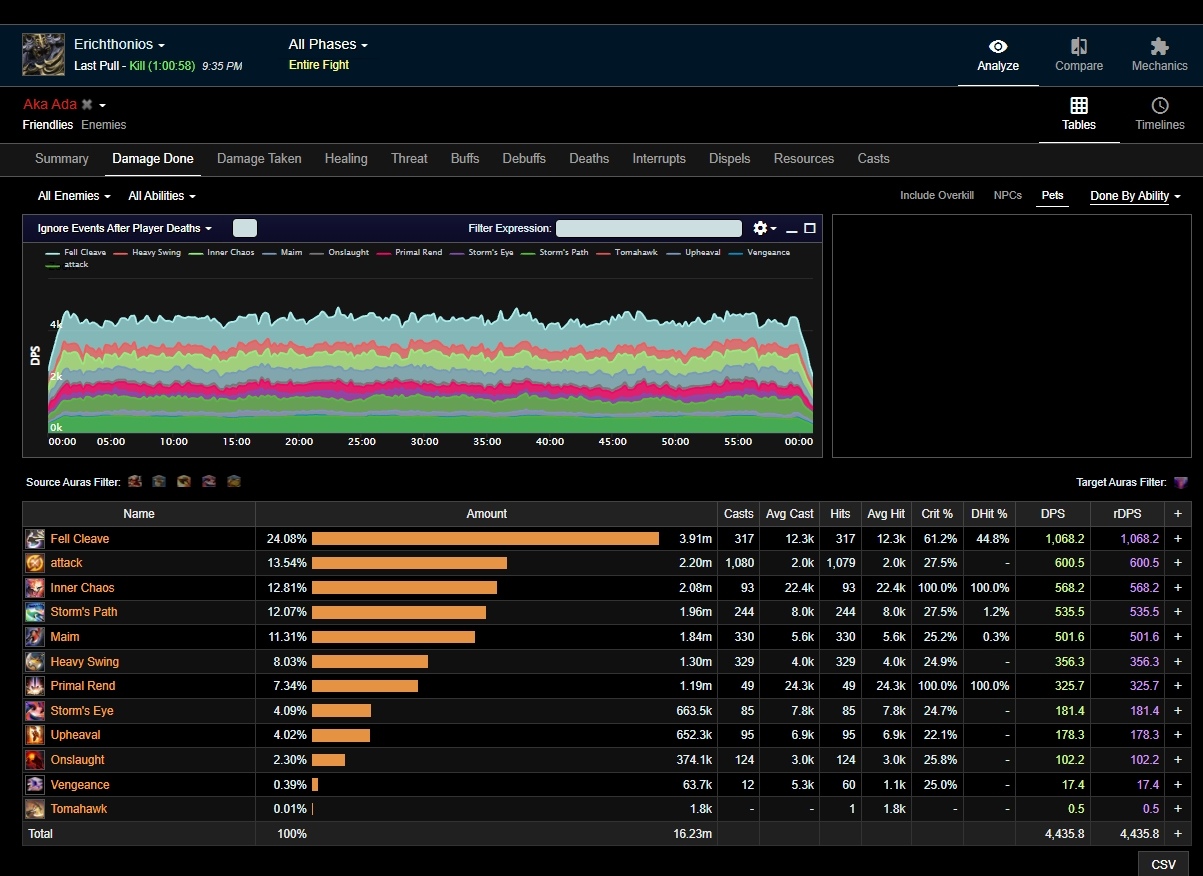Toggle the NPCs filter
The width and height of the screenshot is (1203, 876).
tap(1007, 196)
